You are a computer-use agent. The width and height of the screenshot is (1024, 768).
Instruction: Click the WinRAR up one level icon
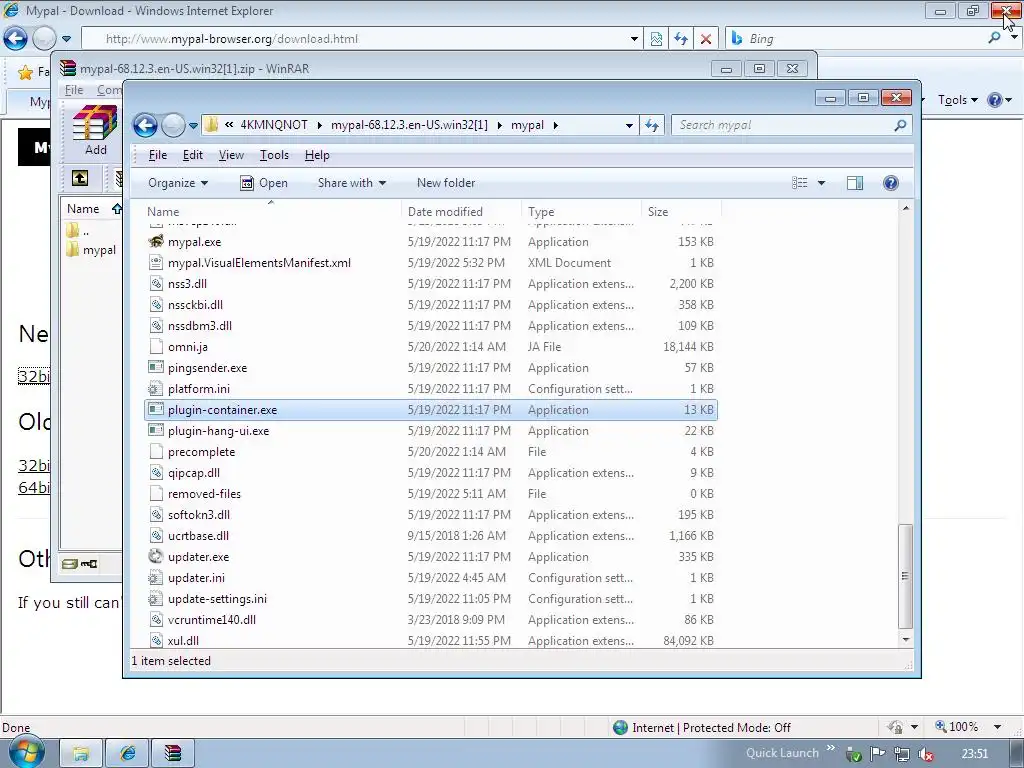pyautogui.click(x=80, y=178)
